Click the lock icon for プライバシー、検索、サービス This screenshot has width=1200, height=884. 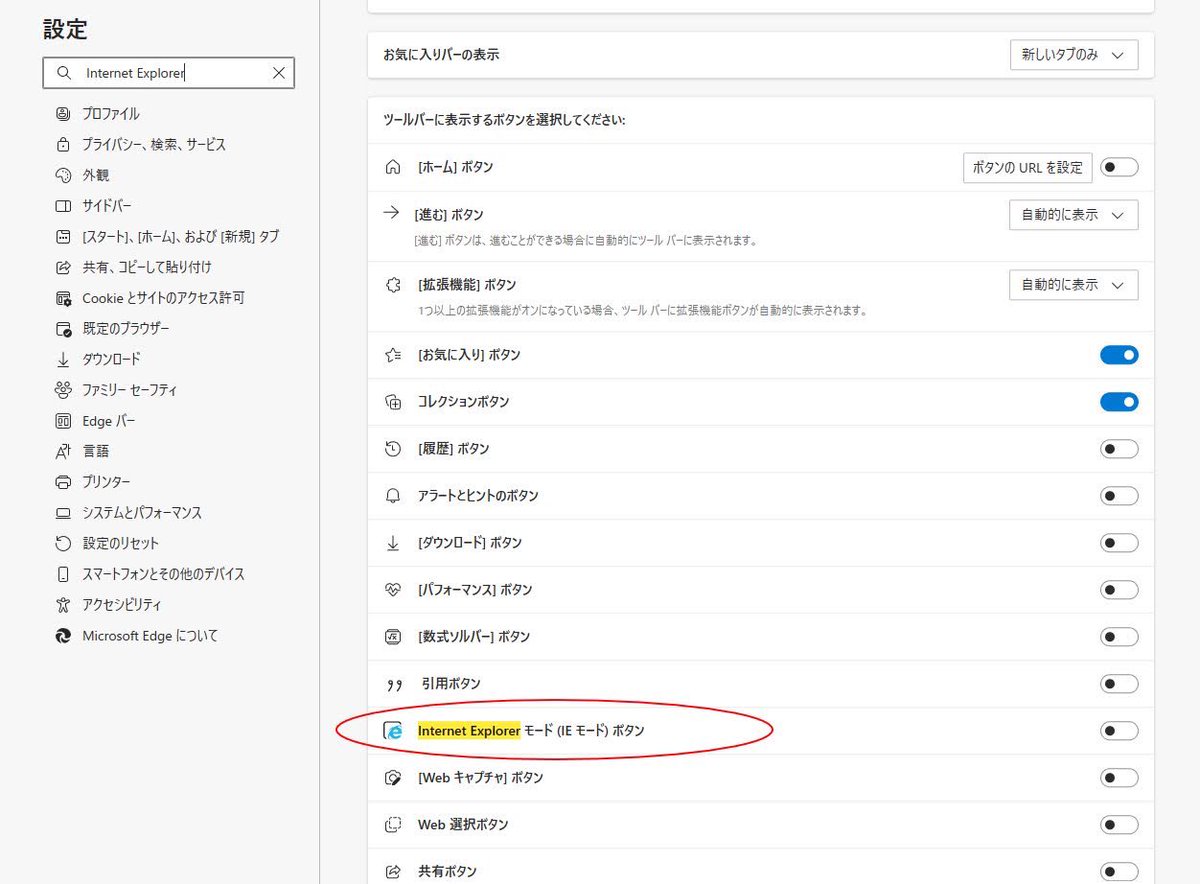(x=64, y=145)
